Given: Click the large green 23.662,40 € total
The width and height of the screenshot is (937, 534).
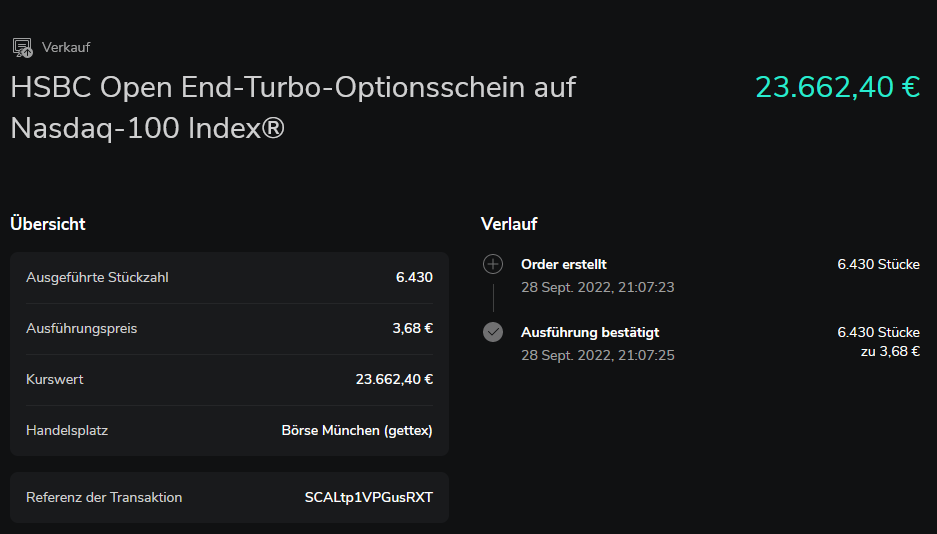Looking at the screenshot, I should pyautogui.click(x=837, y=87).
